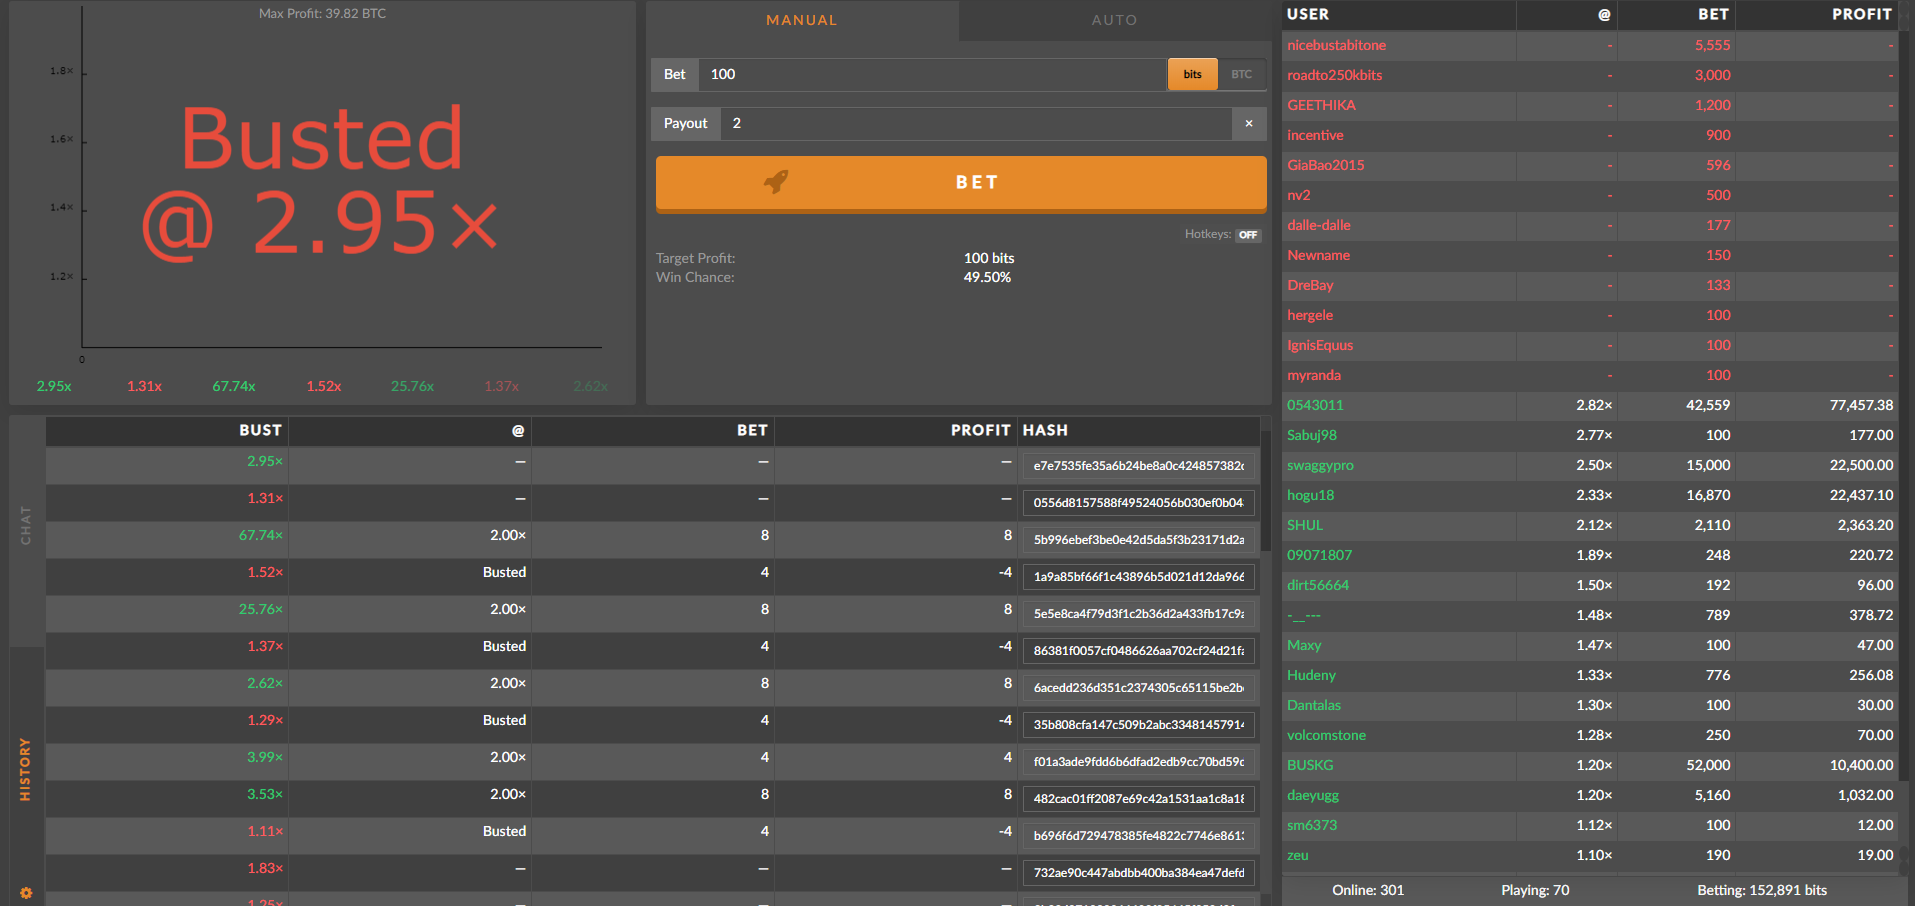The width and height of the screenshot is (1915, 906).
Task: Open Hudeny's player page
Action: [1311, 675]
